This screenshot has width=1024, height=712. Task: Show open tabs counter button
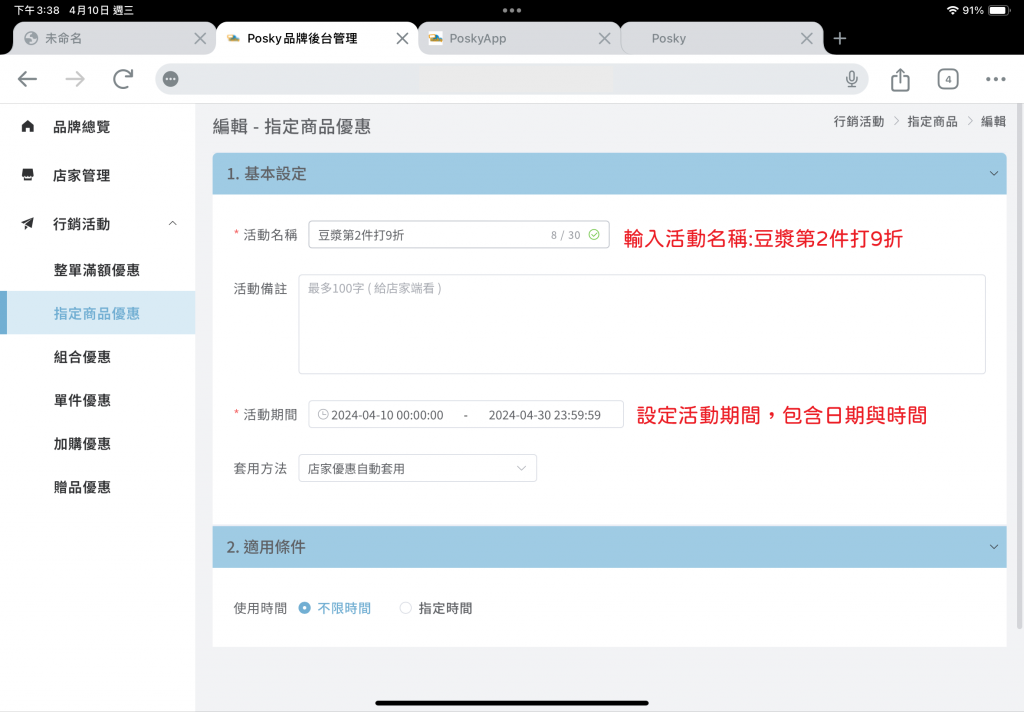pos(948,79)
